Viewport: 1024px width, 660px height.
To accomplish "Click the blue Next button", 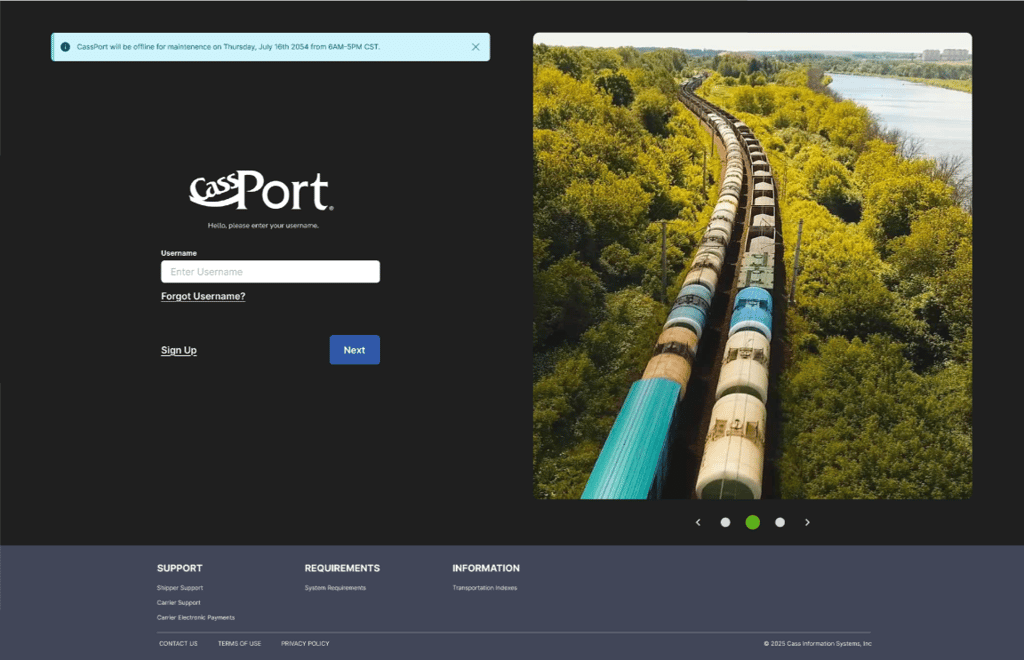I will (x=355, y=350).
